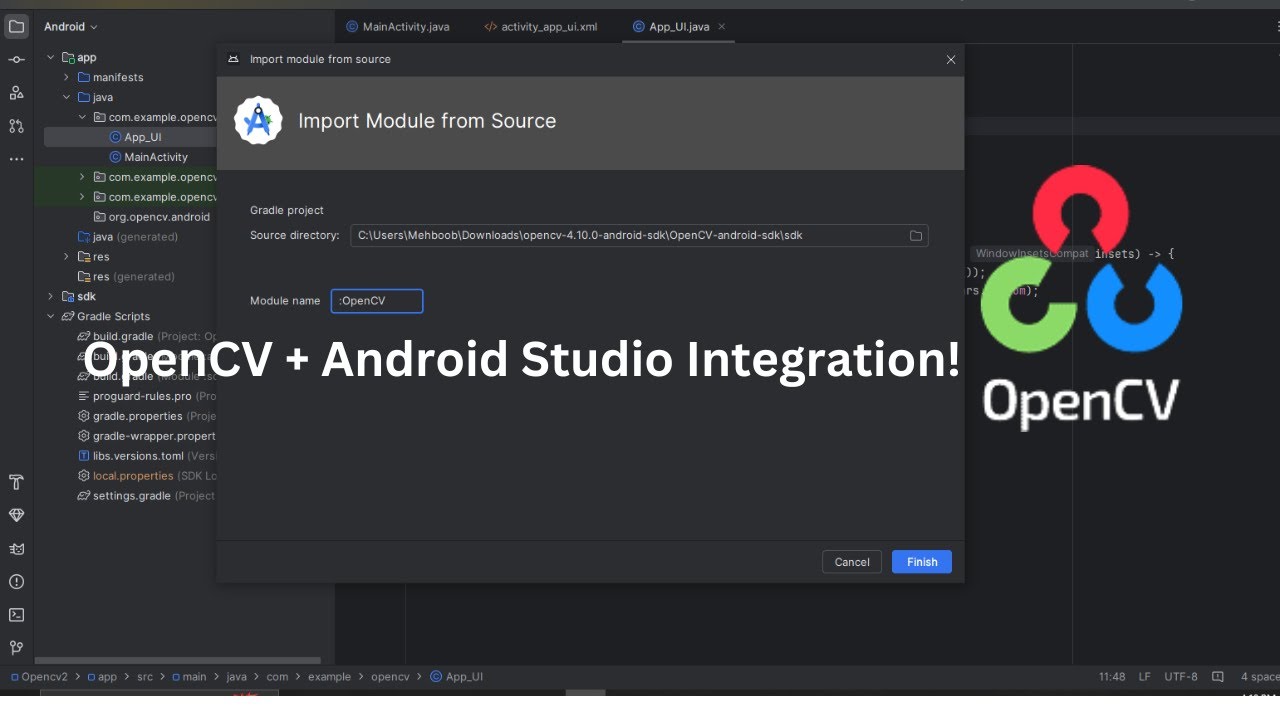Open the Pull Requests sidebar icon

pos(16,126)
